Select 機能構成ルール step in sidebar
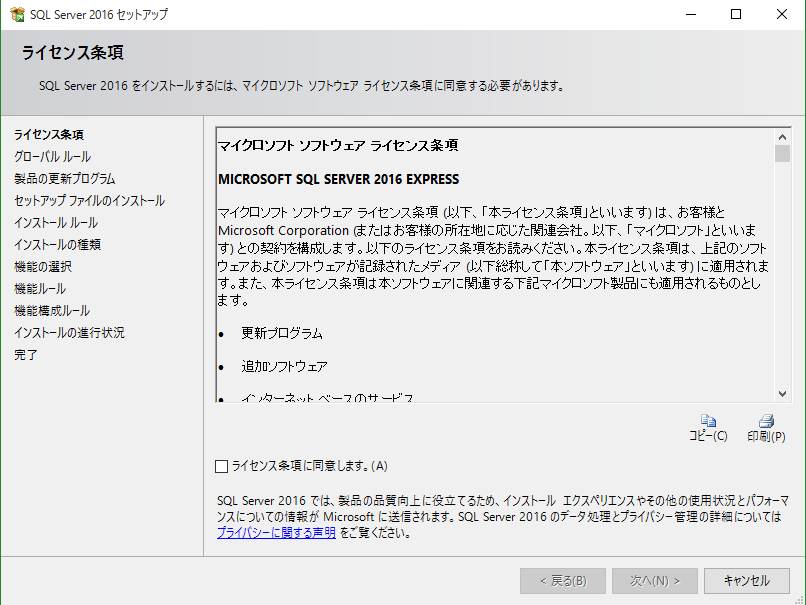Screen dimensions: 806x605 click(x=51, y=310)
